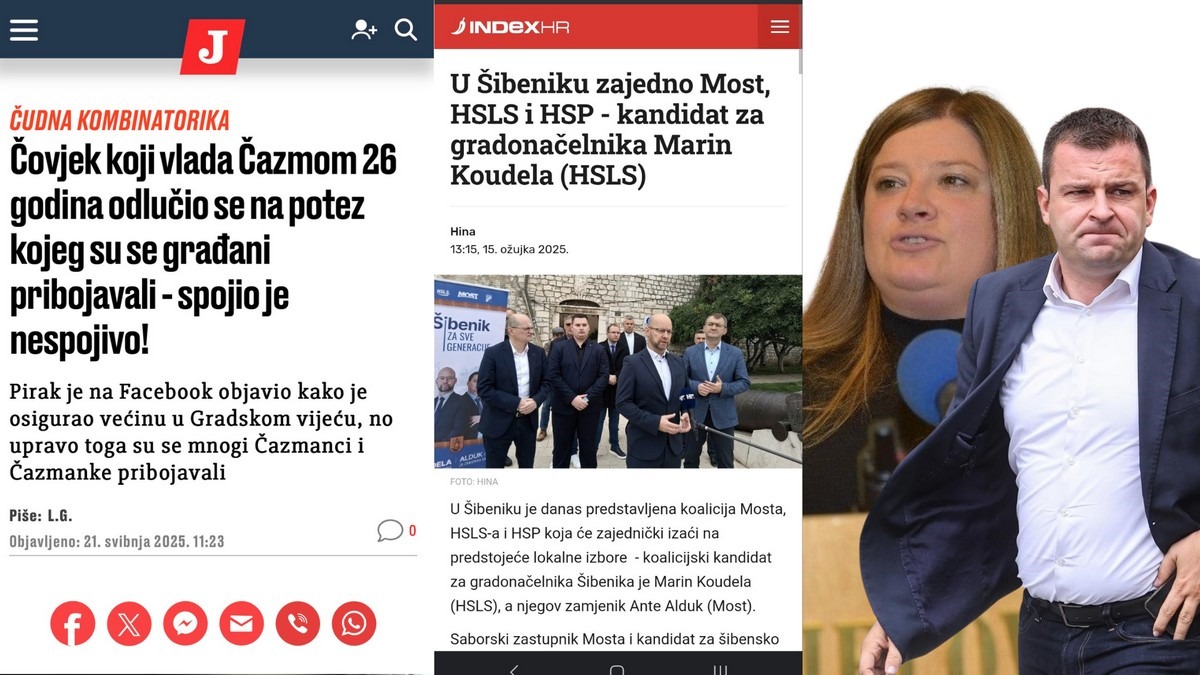Share article by email icon
Viewport: 1200px width, 675px height.
(241, 623)
